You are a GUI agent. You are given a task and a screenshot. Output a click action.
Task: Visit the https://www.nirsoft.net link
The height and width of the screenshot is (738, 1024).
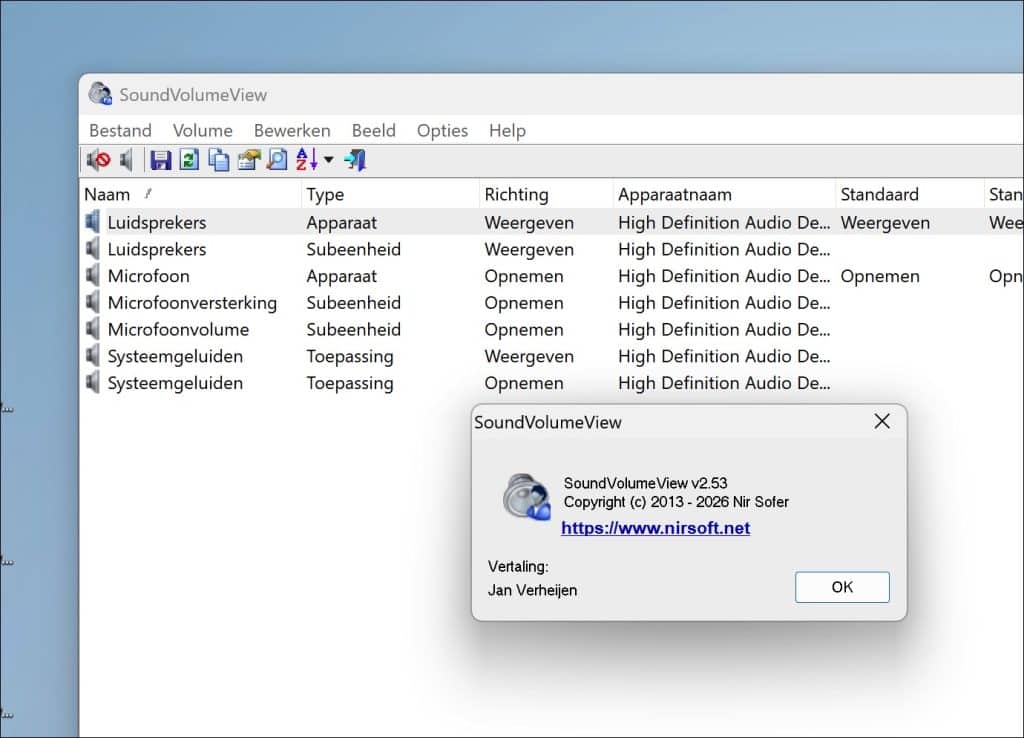point(656,528)
